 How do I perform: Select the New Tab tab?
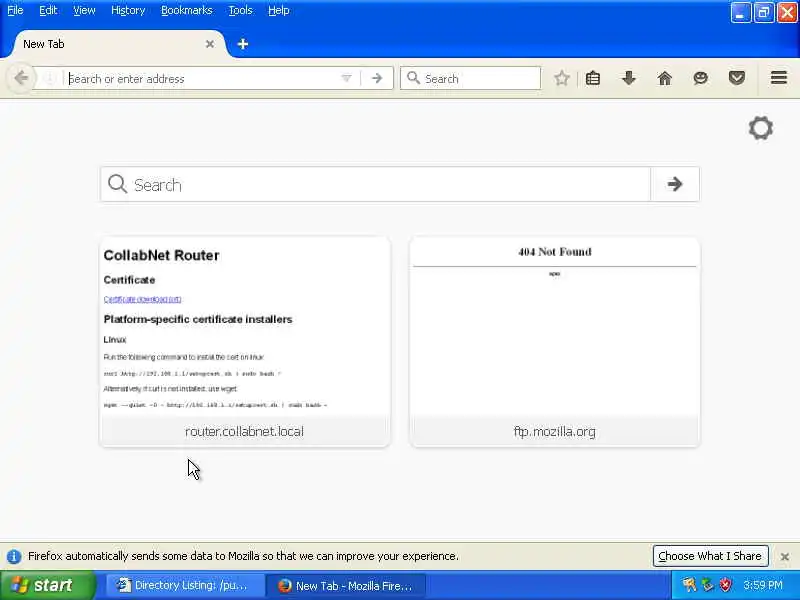pos(117,44)
